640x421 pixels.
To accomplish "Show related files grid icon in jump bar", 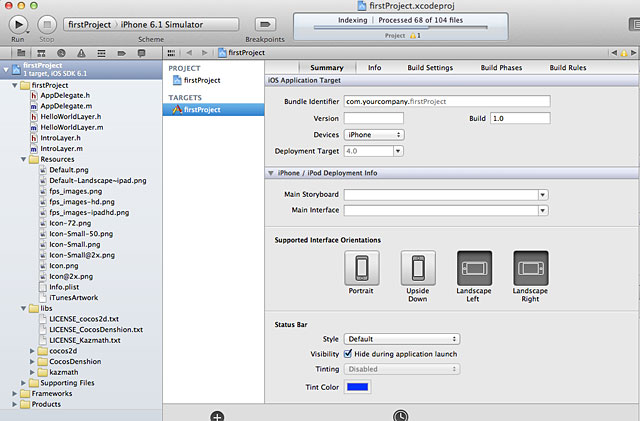I will [171, 53].
